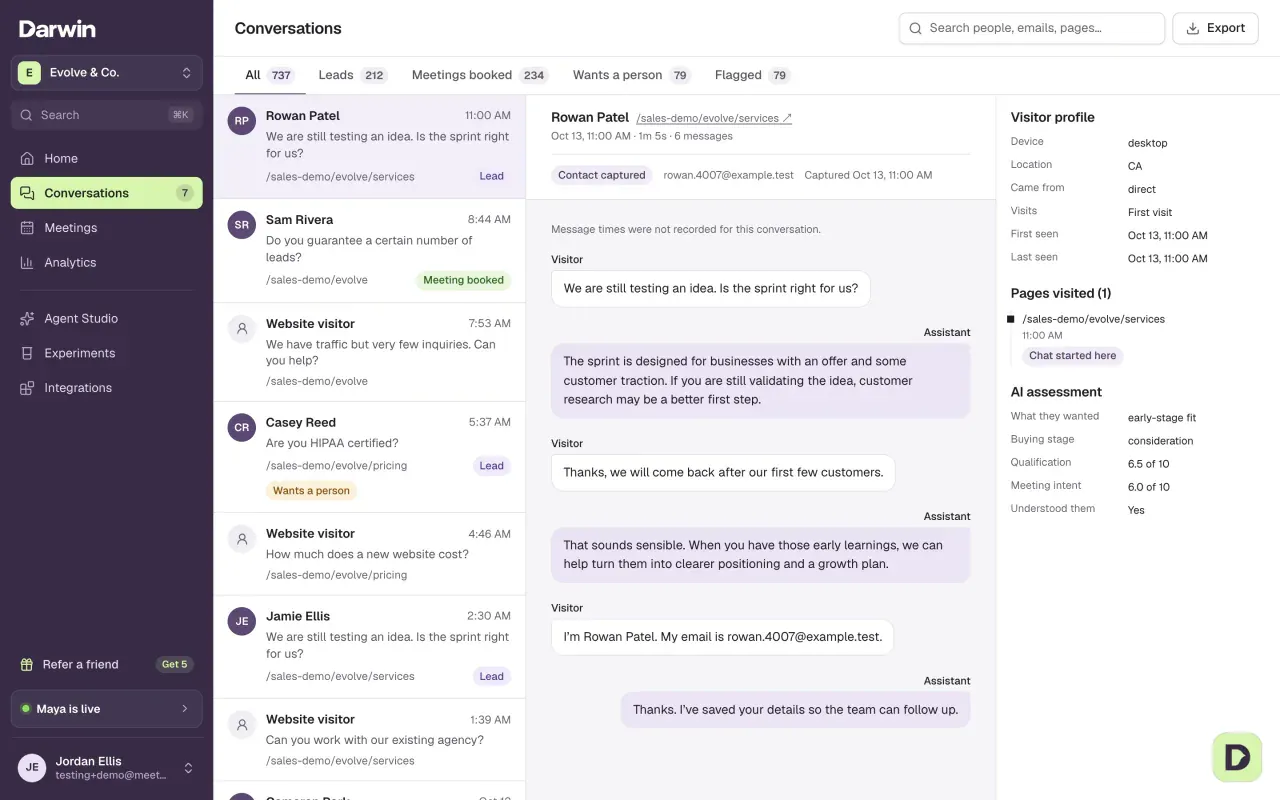The width and height of the screenshot is (1280, 800).
Task: Click the Darwin logo in the sidebar
Action: (57, 29)
